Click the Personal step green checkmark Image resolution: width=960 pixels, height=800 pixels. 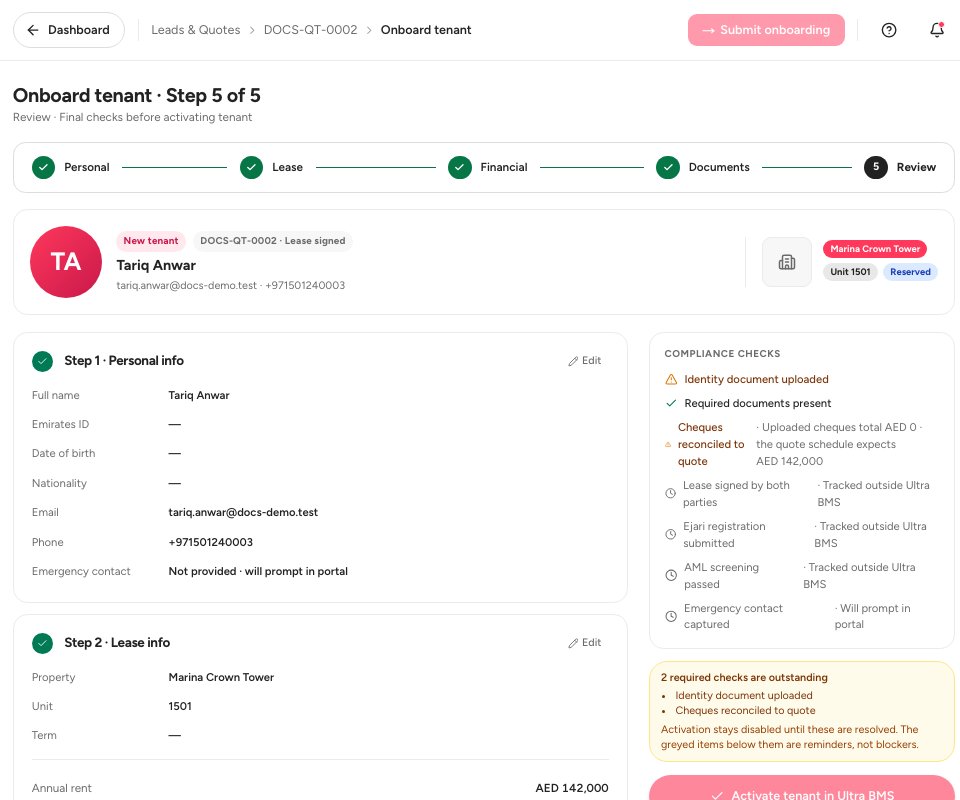(x=43, y=167)
